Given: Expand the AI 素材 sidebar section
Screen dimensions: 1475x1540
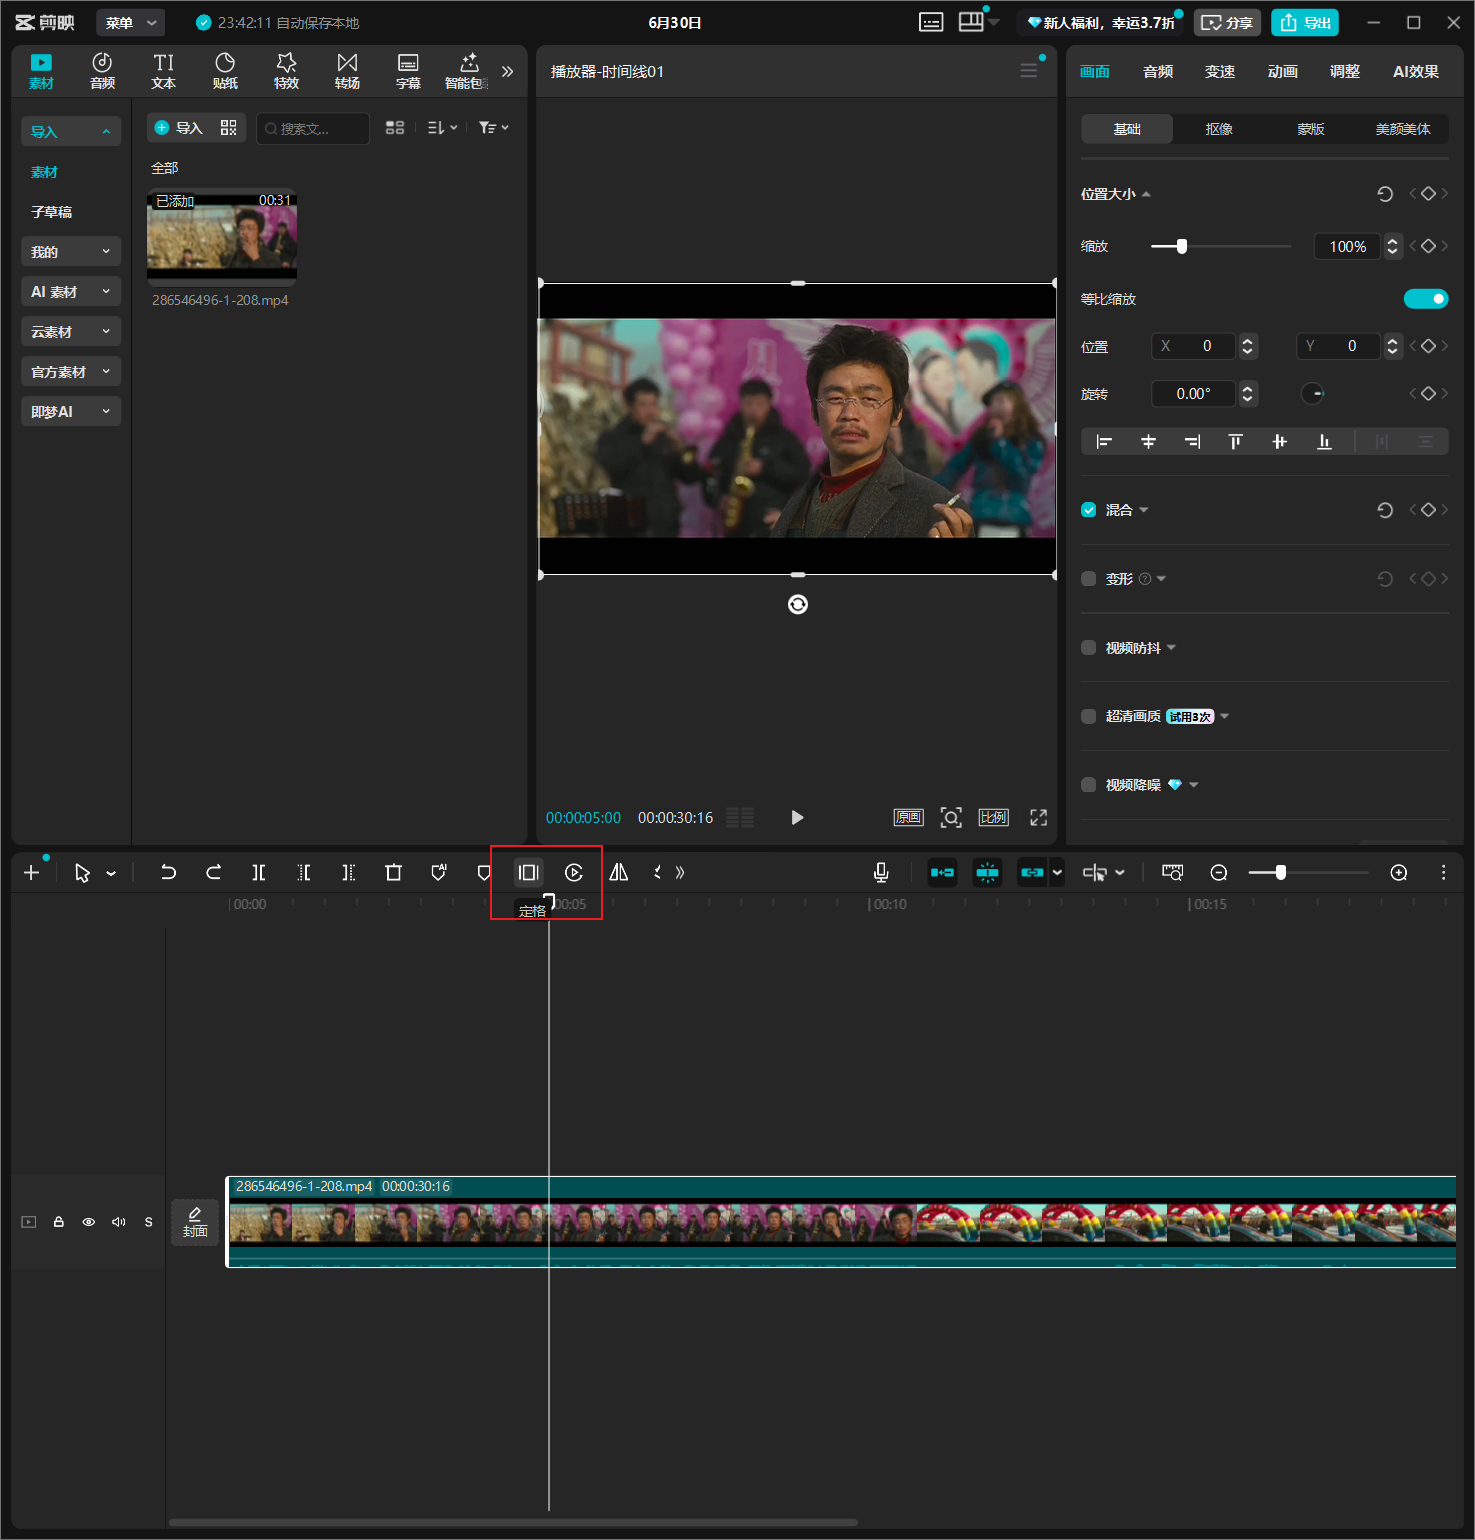Looking at the screenshot, I should point(71,292).
